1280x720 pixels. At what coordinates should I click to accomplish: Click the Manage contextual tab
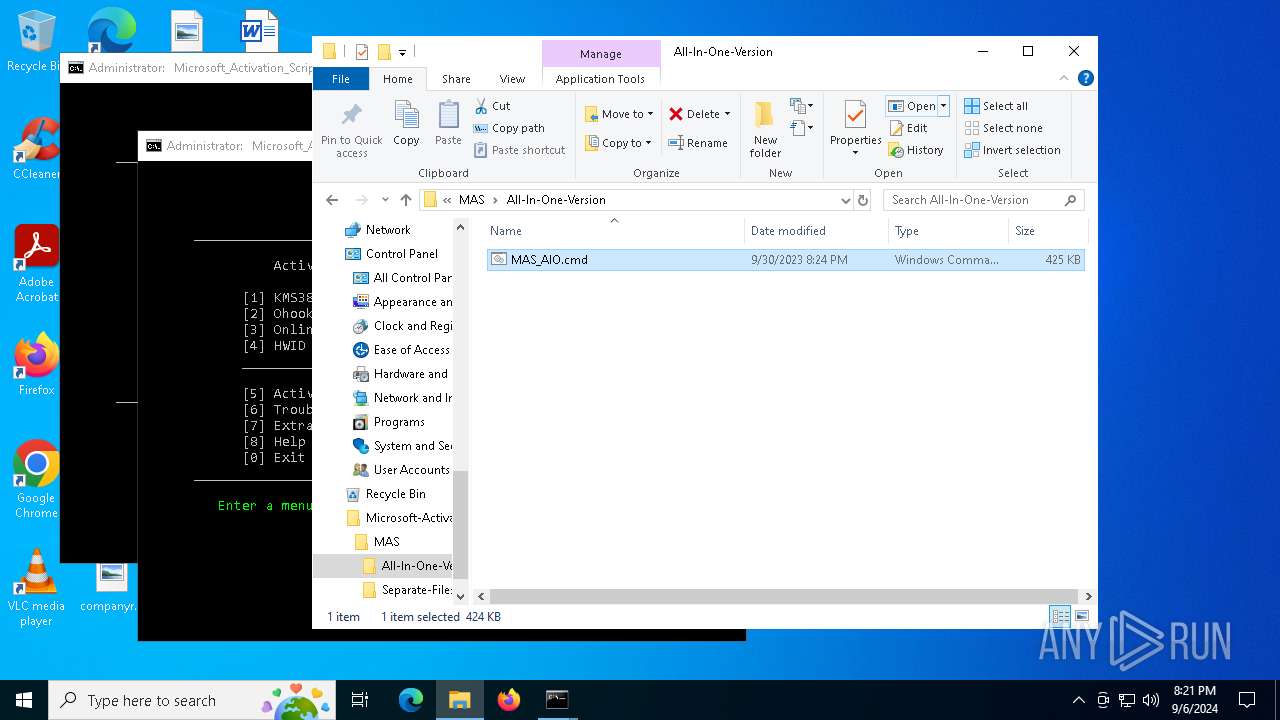pyautogui.click(x=601, y=54)
